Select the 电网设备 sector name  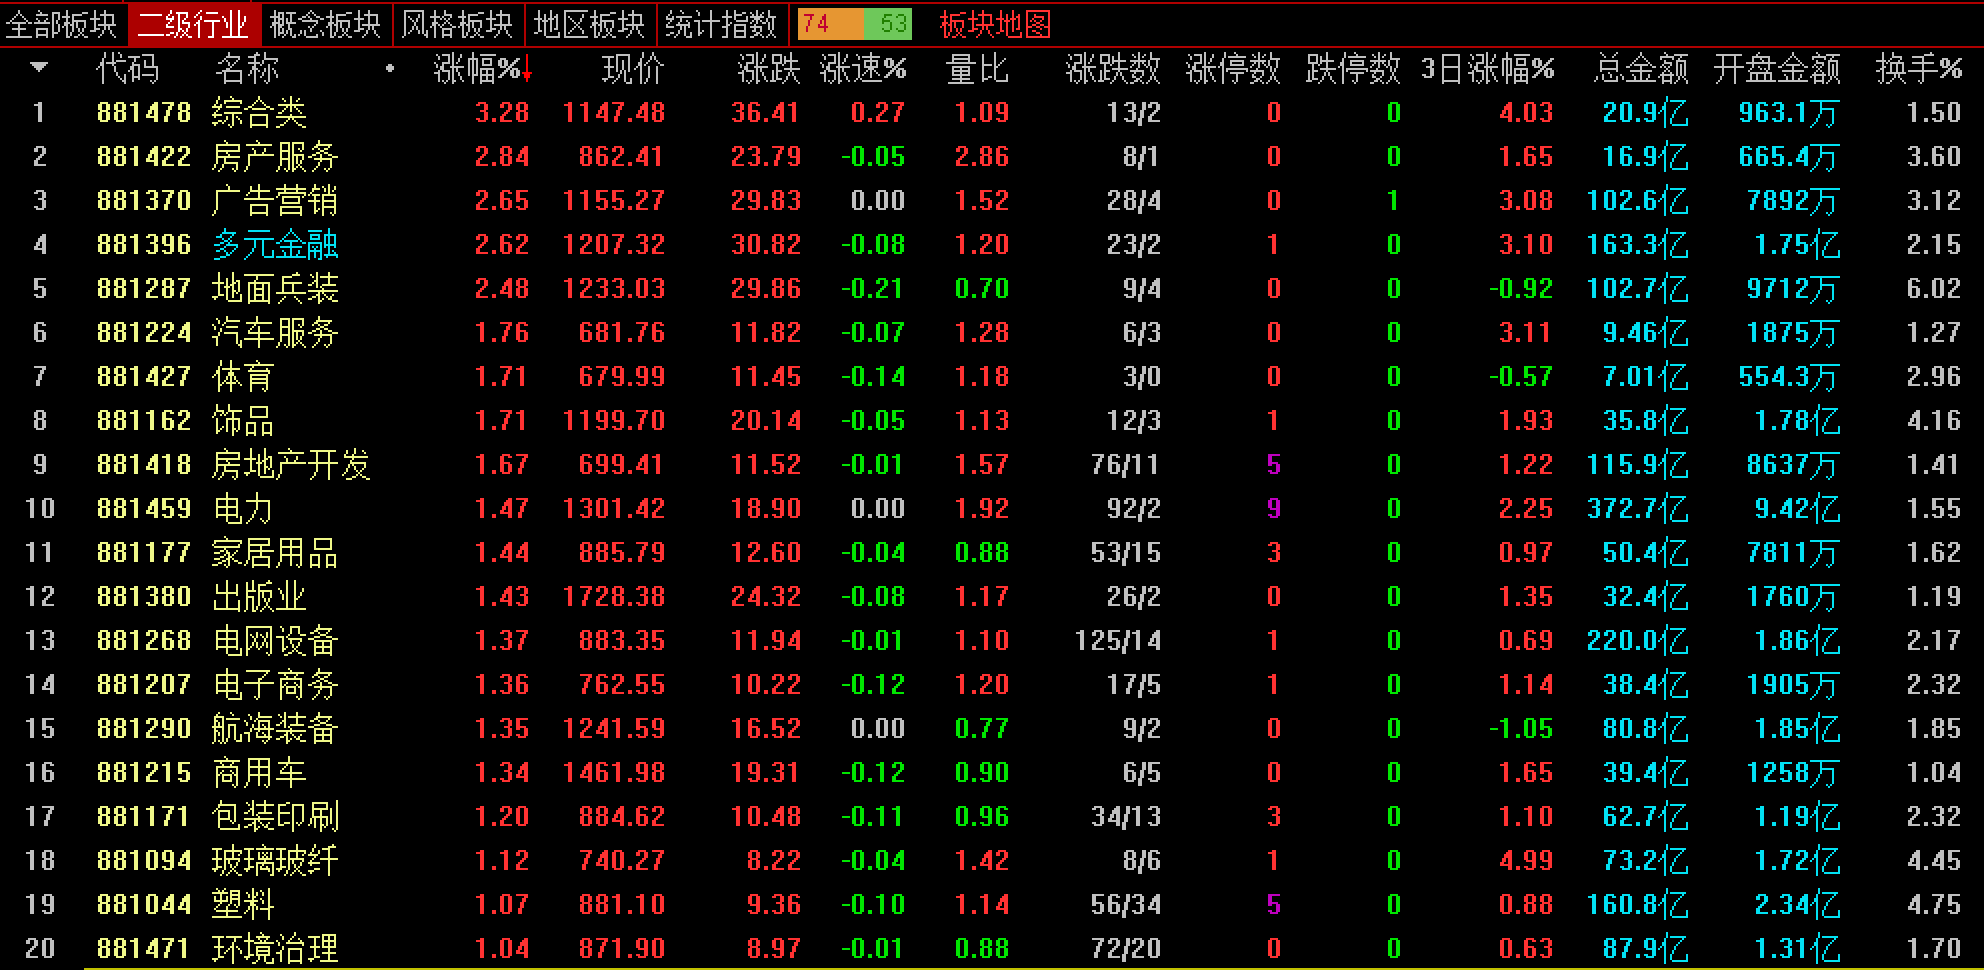click(x=275, y=641)
